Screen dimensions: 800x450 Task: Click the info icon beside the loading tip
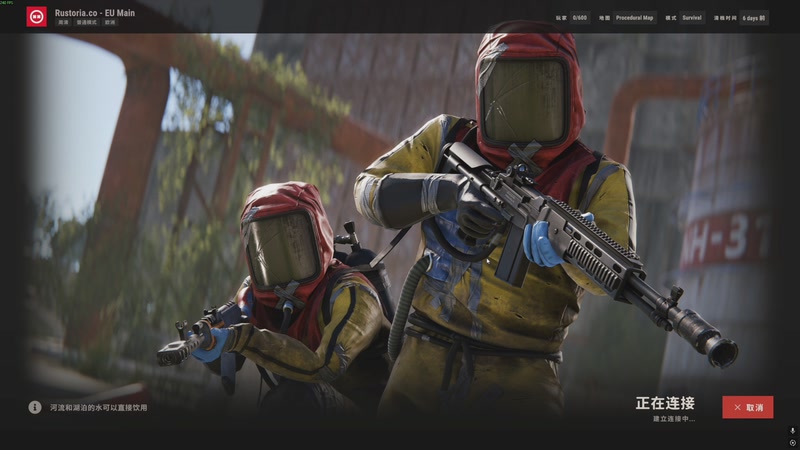35,407
